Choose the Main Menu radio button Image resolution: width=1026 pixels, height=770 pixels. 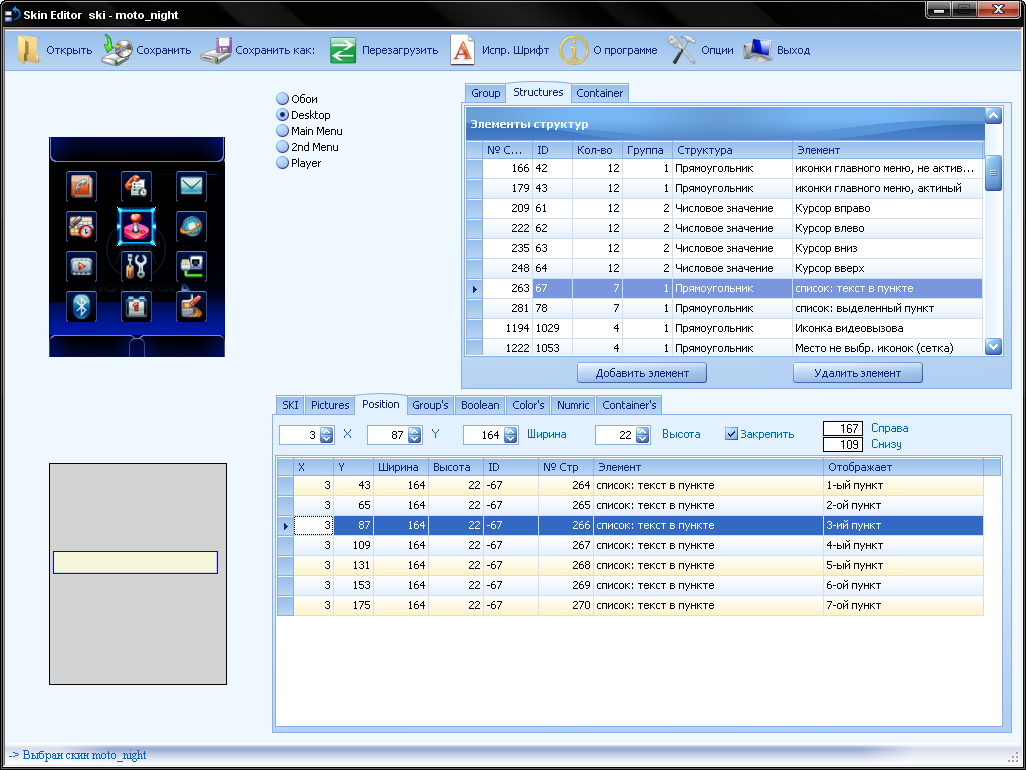[x=283, y=131]
